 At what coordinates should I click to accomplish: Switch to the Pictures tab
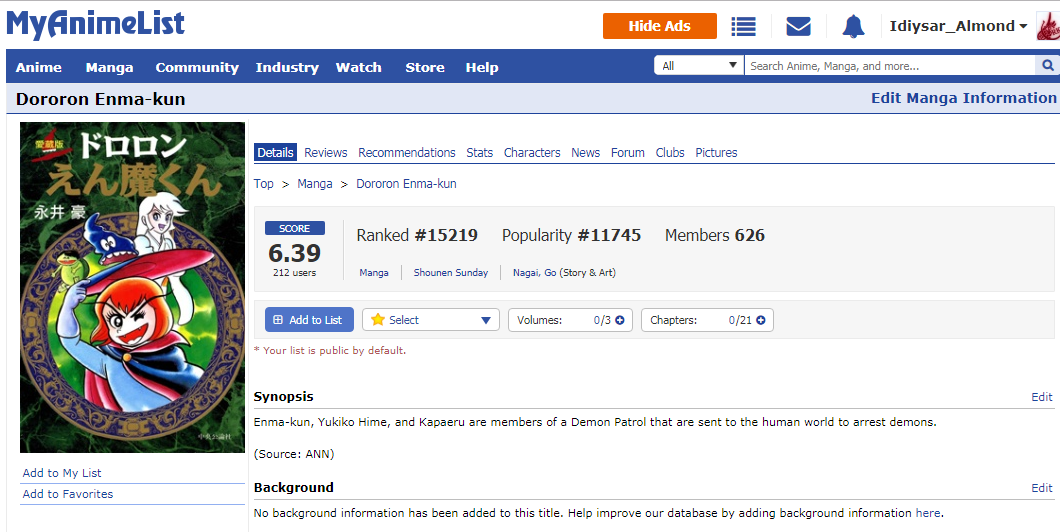pyautogui.click(x=716, y=153)
